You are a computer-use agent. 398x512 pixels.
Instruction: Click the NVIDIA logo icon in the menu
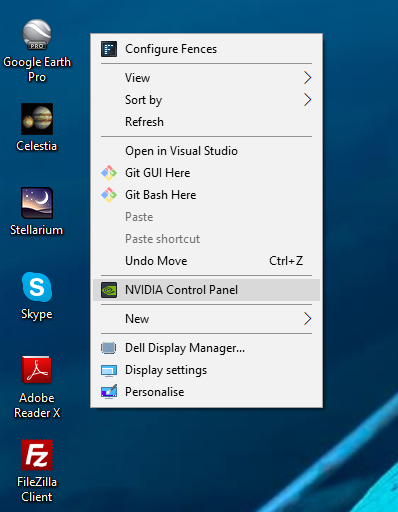coord(109,290)
